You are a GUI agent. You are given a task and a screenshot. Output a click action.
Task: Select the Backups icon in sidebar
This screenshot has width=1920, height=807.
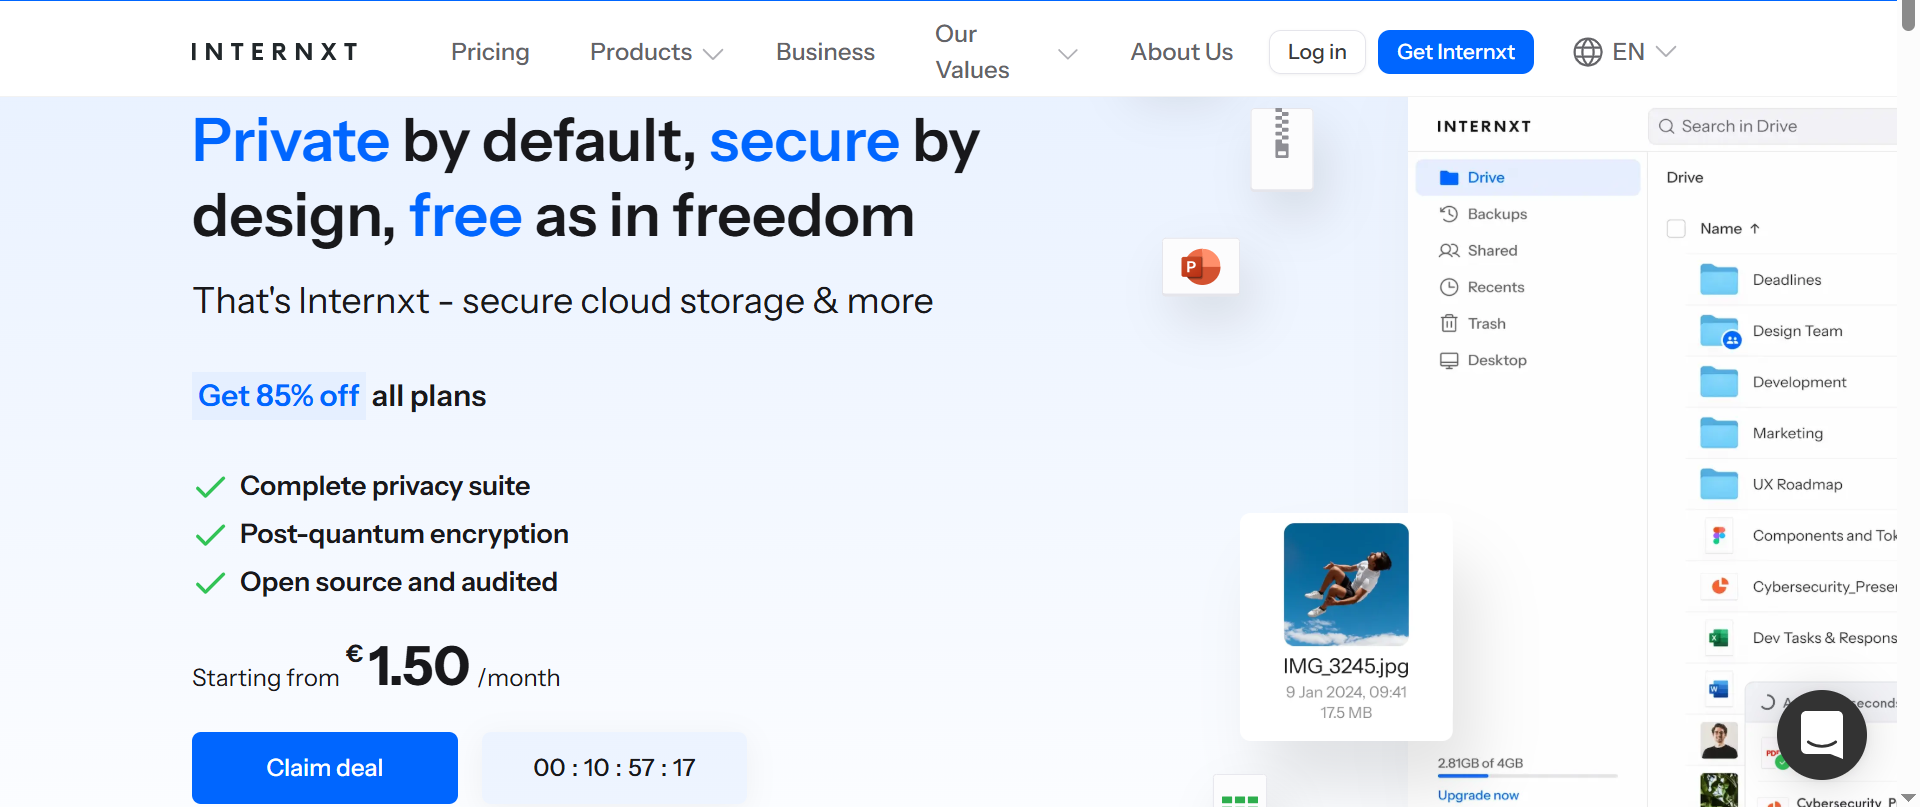click(1449, 214)
